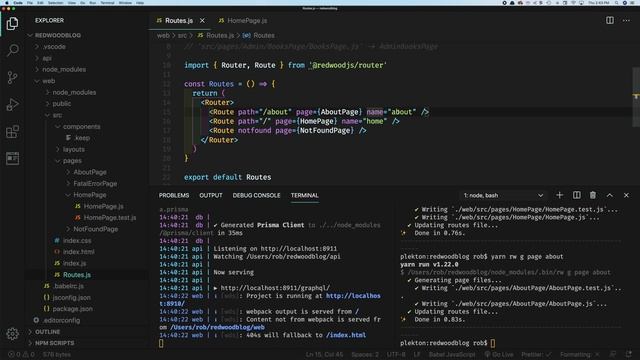This screenshot has height=360, width=640.
Task: Split the terminal pane
Action: [x=576, y=195]
